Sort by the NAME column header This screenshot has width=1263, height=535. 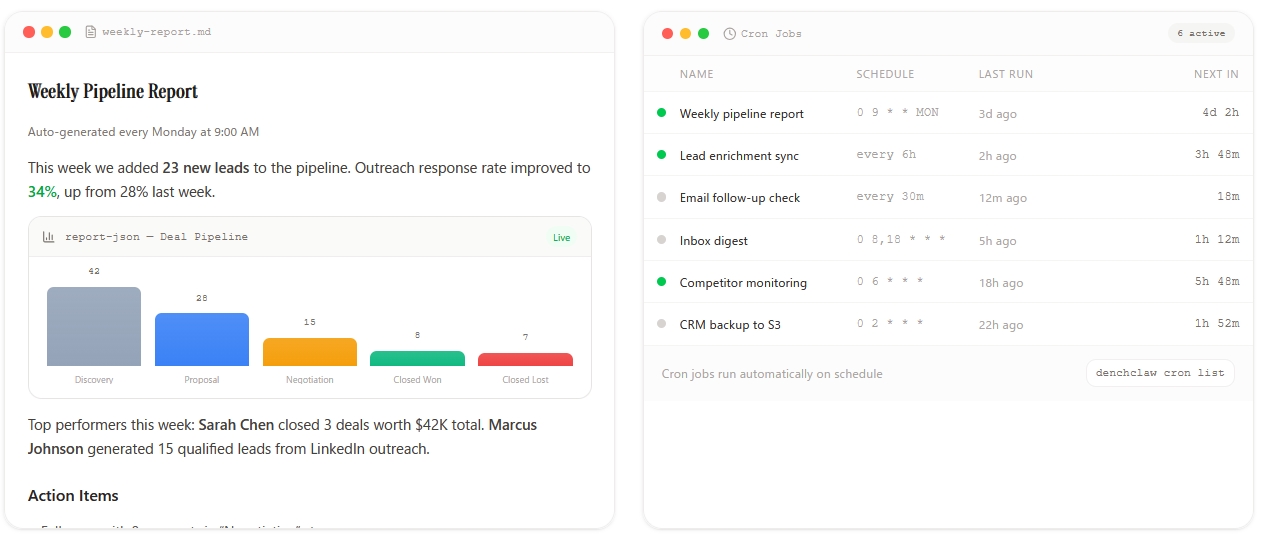click(x=697, y=74)
